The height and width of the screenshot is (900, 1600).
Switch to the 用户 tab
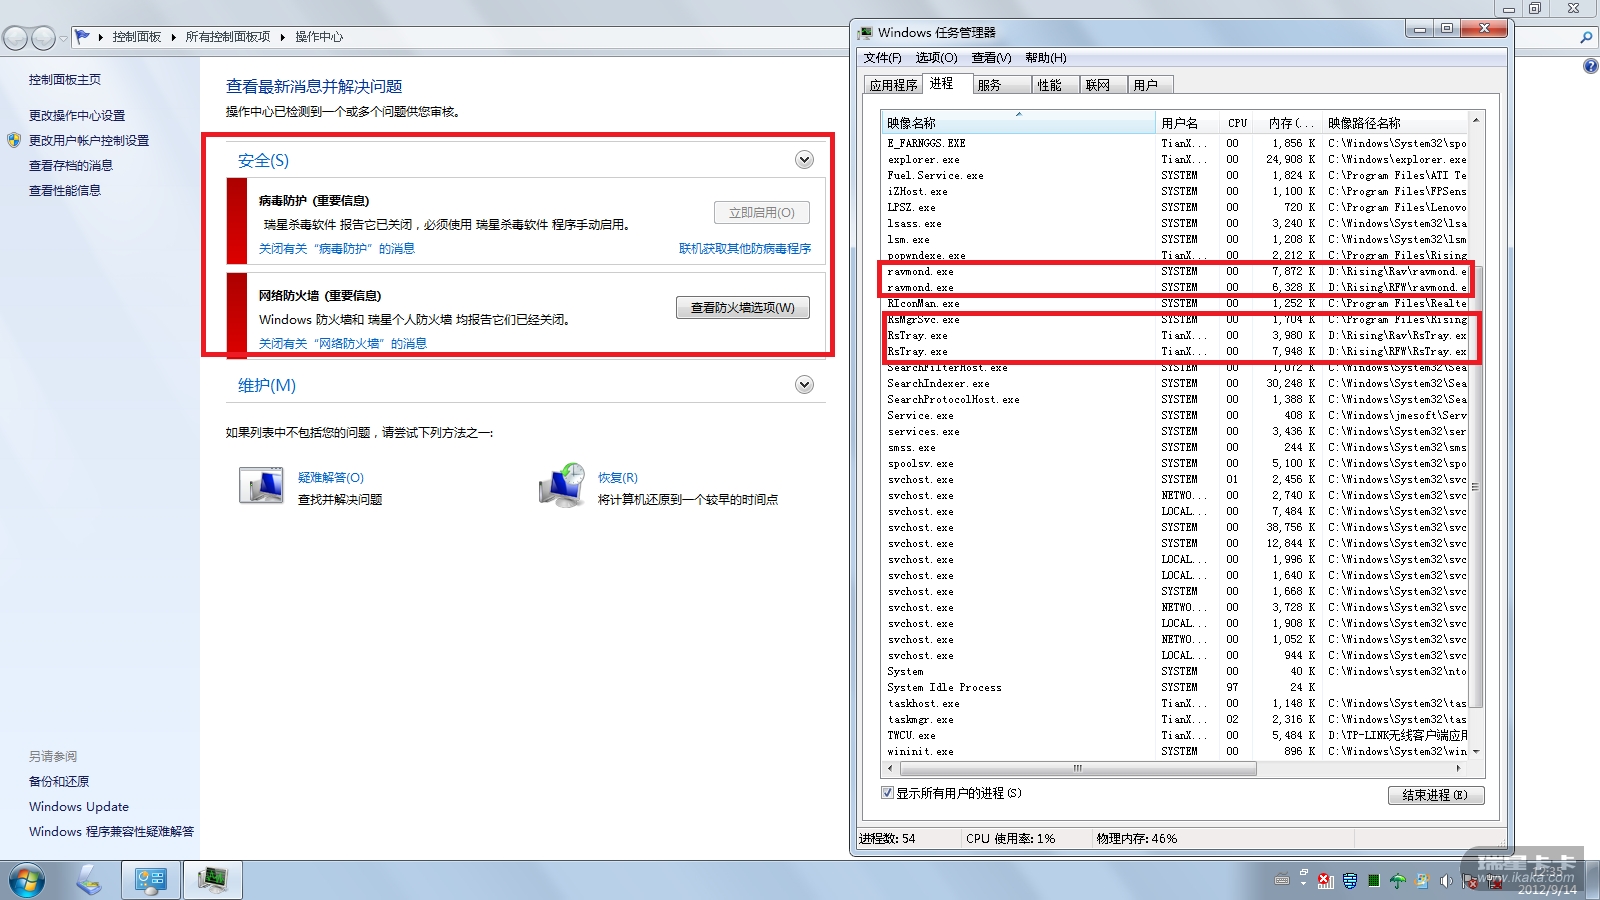tap(1149, 85)
